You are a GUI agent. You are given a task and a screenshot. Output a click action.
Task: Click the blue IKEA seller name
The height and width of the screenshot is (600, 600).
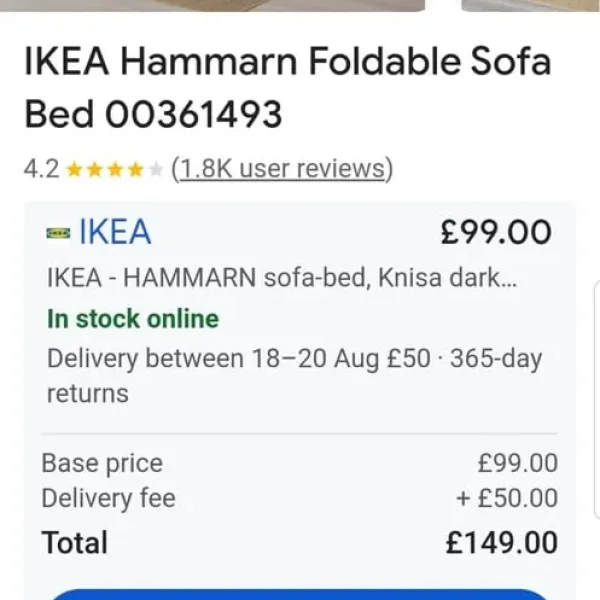pos(114,233)
